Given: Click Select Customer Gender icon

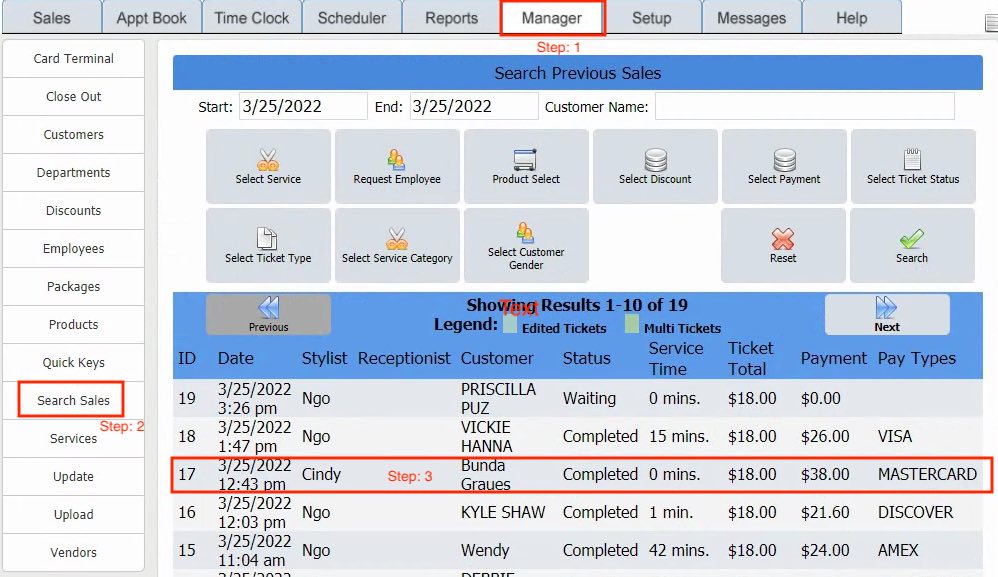Looking at the screenshot, I should 526,234.
